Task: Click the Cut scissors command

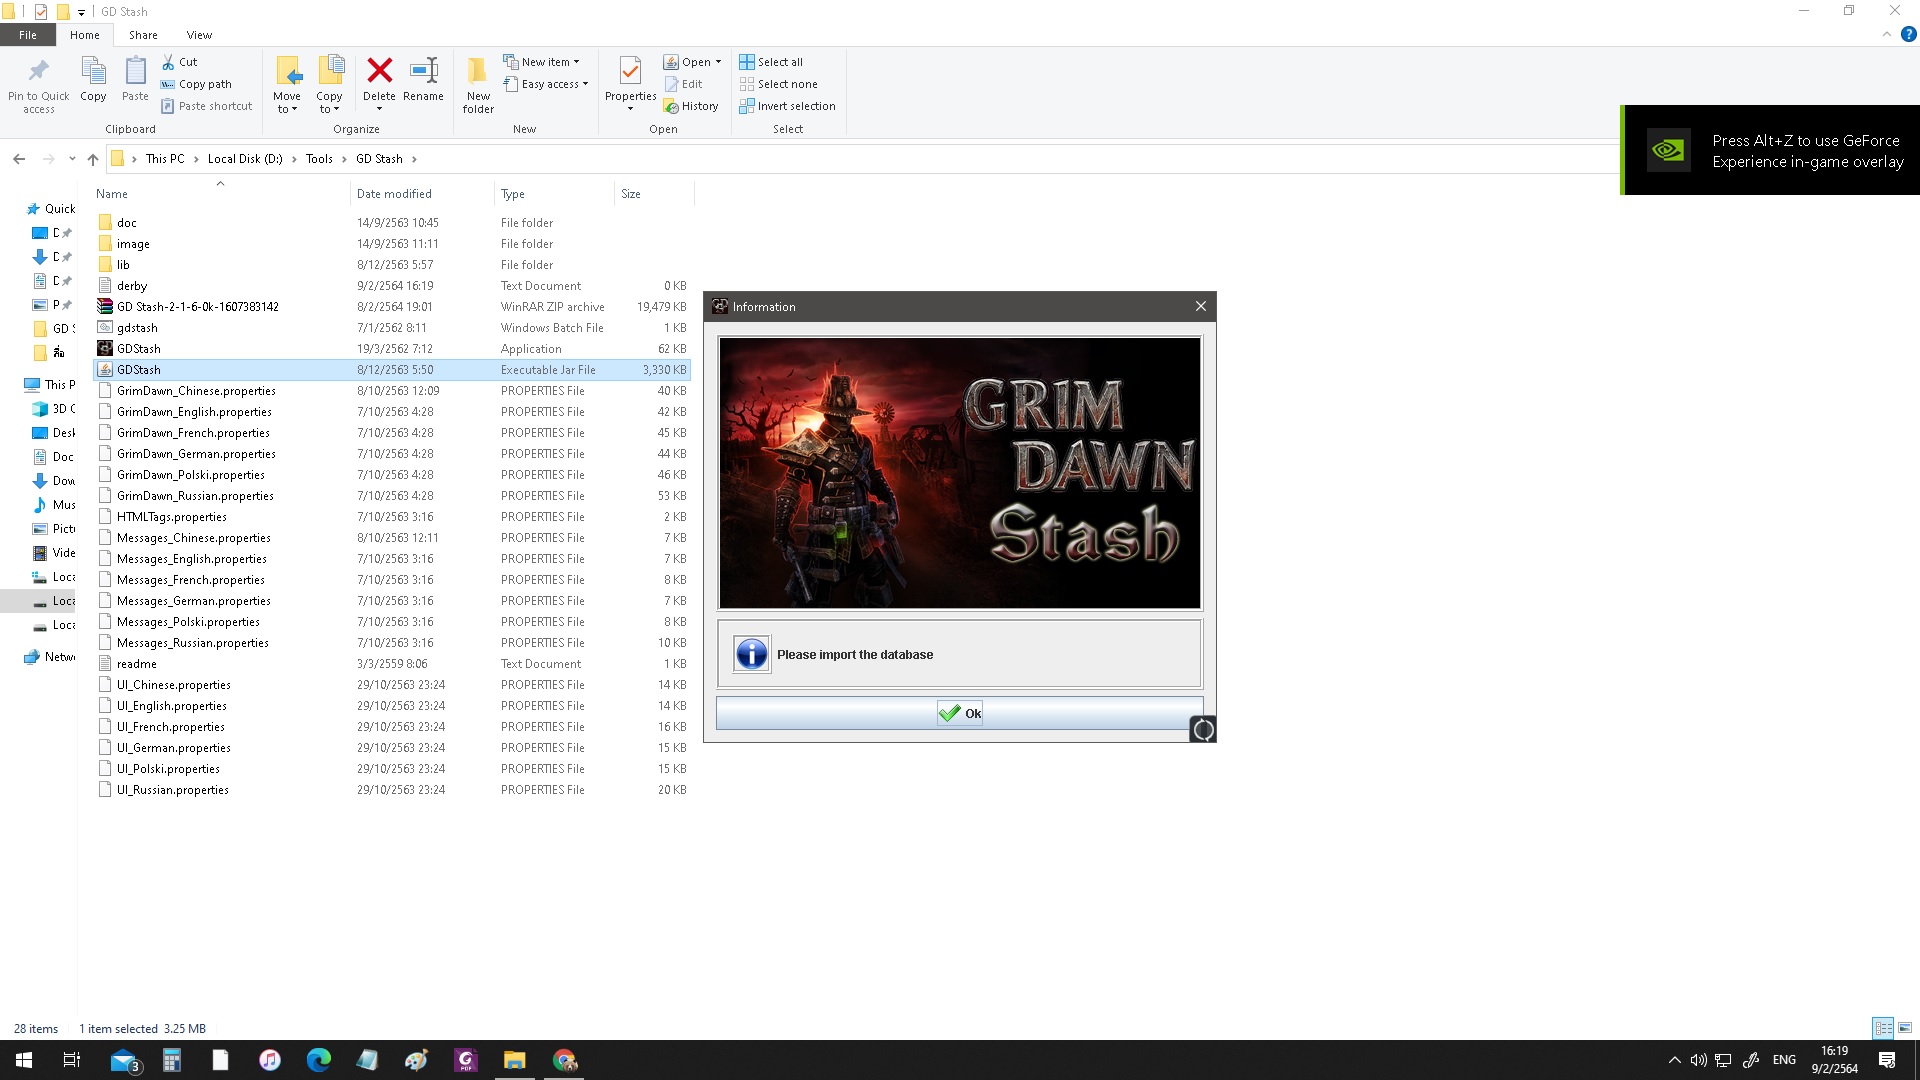Action: 180,62
